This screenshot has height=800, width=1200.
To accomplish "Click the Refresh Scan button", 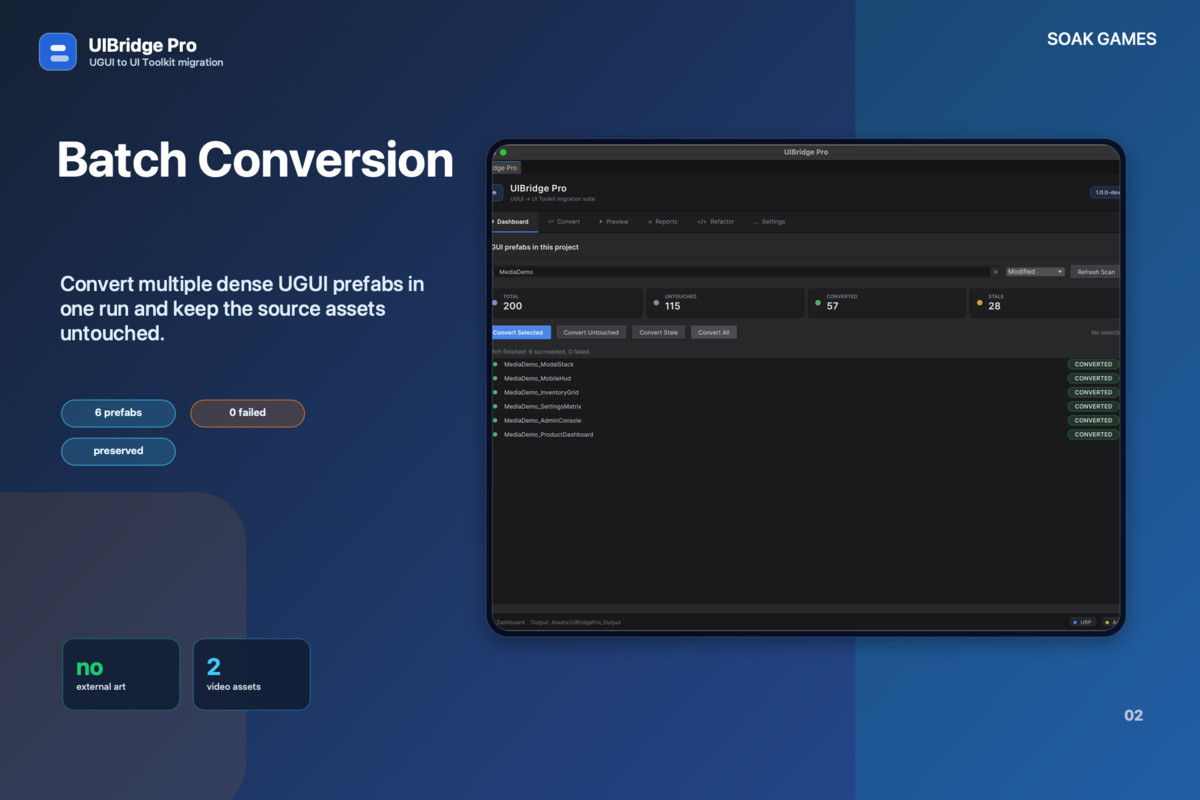I will [x=1095, y=272].
